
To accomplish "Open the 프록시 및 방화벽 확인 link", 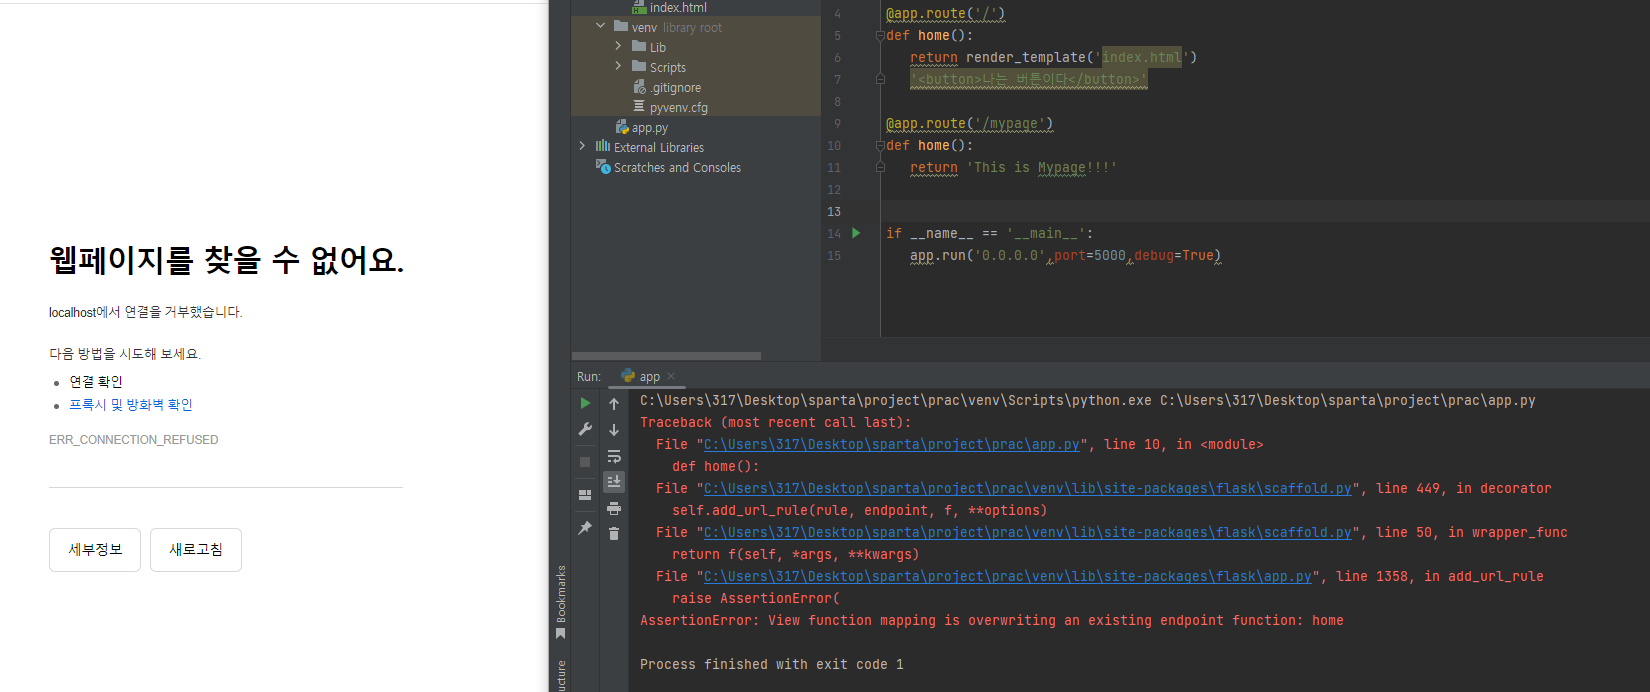I will coord(131,405).
